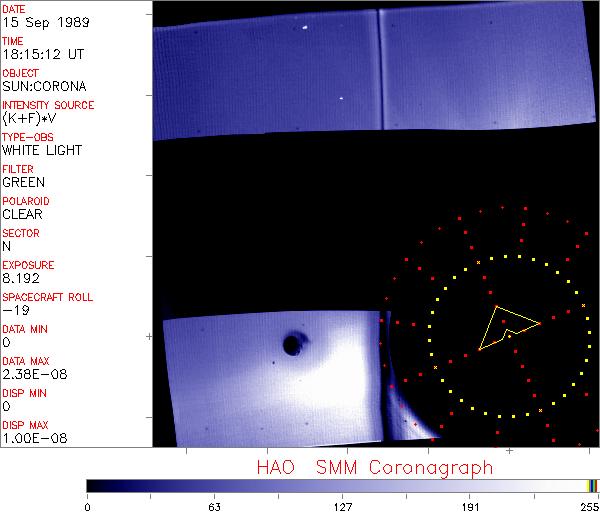Click the display max value 1.00E-08
This screenshot has height=512, width=600.
point(32,438)
